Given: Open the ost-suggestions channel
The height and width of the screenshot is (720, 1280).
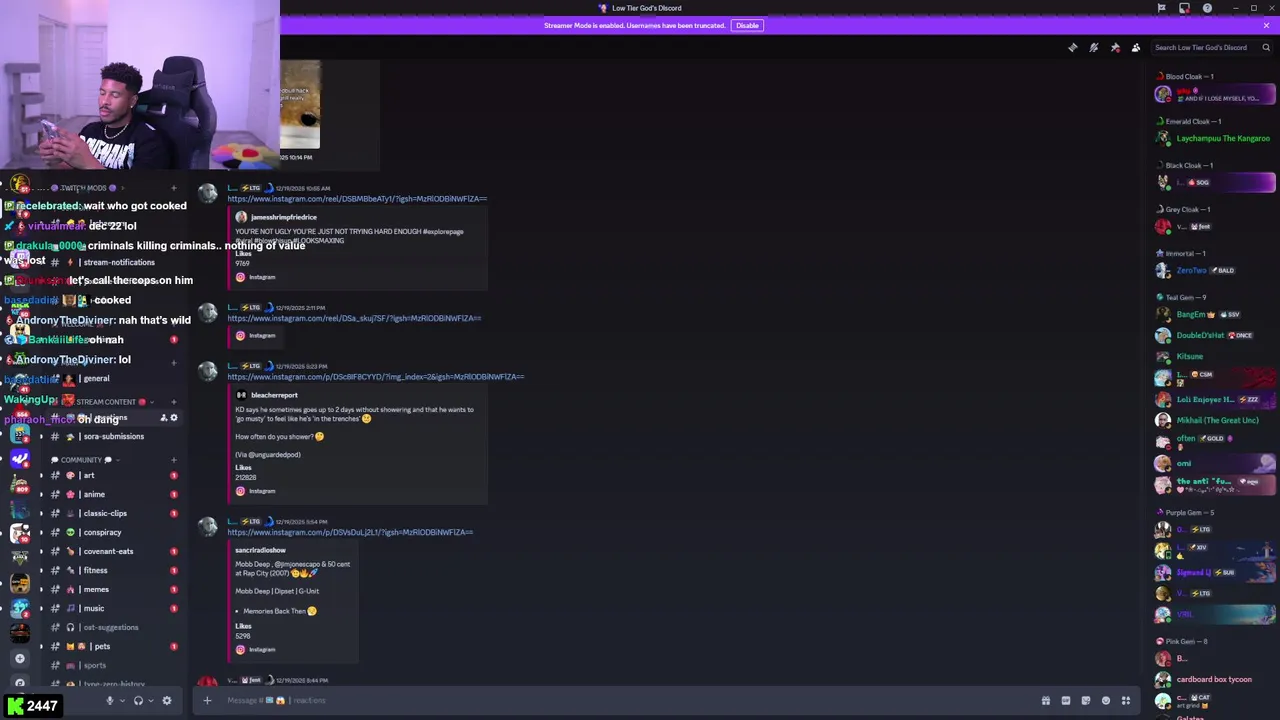Looking at the screenshot, I should 112,627.
